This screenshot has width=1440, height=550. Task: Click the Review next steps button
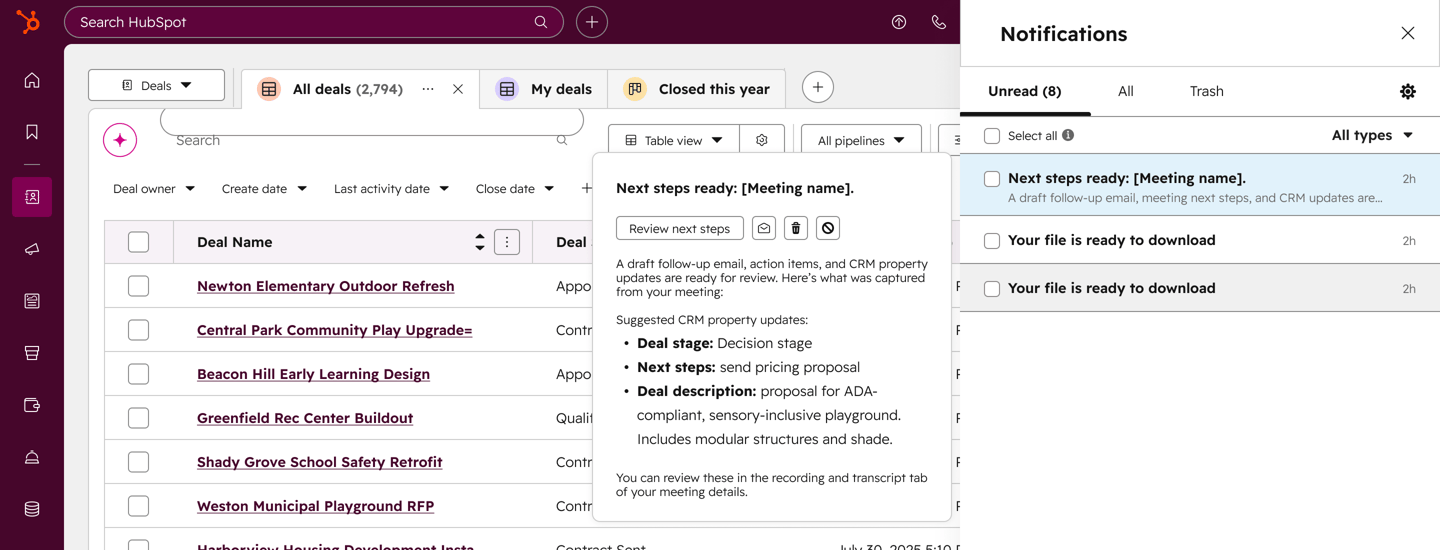tap(680, 228)
